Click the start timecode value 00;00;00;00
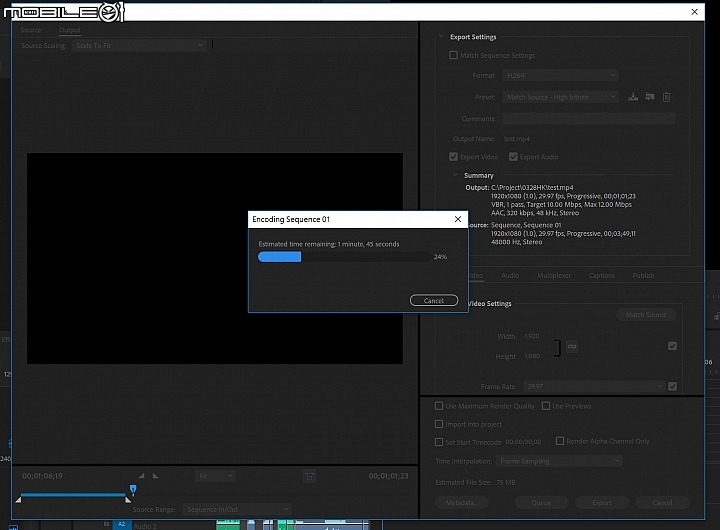Screen dimensions: 720x530 tap(523, 442)
